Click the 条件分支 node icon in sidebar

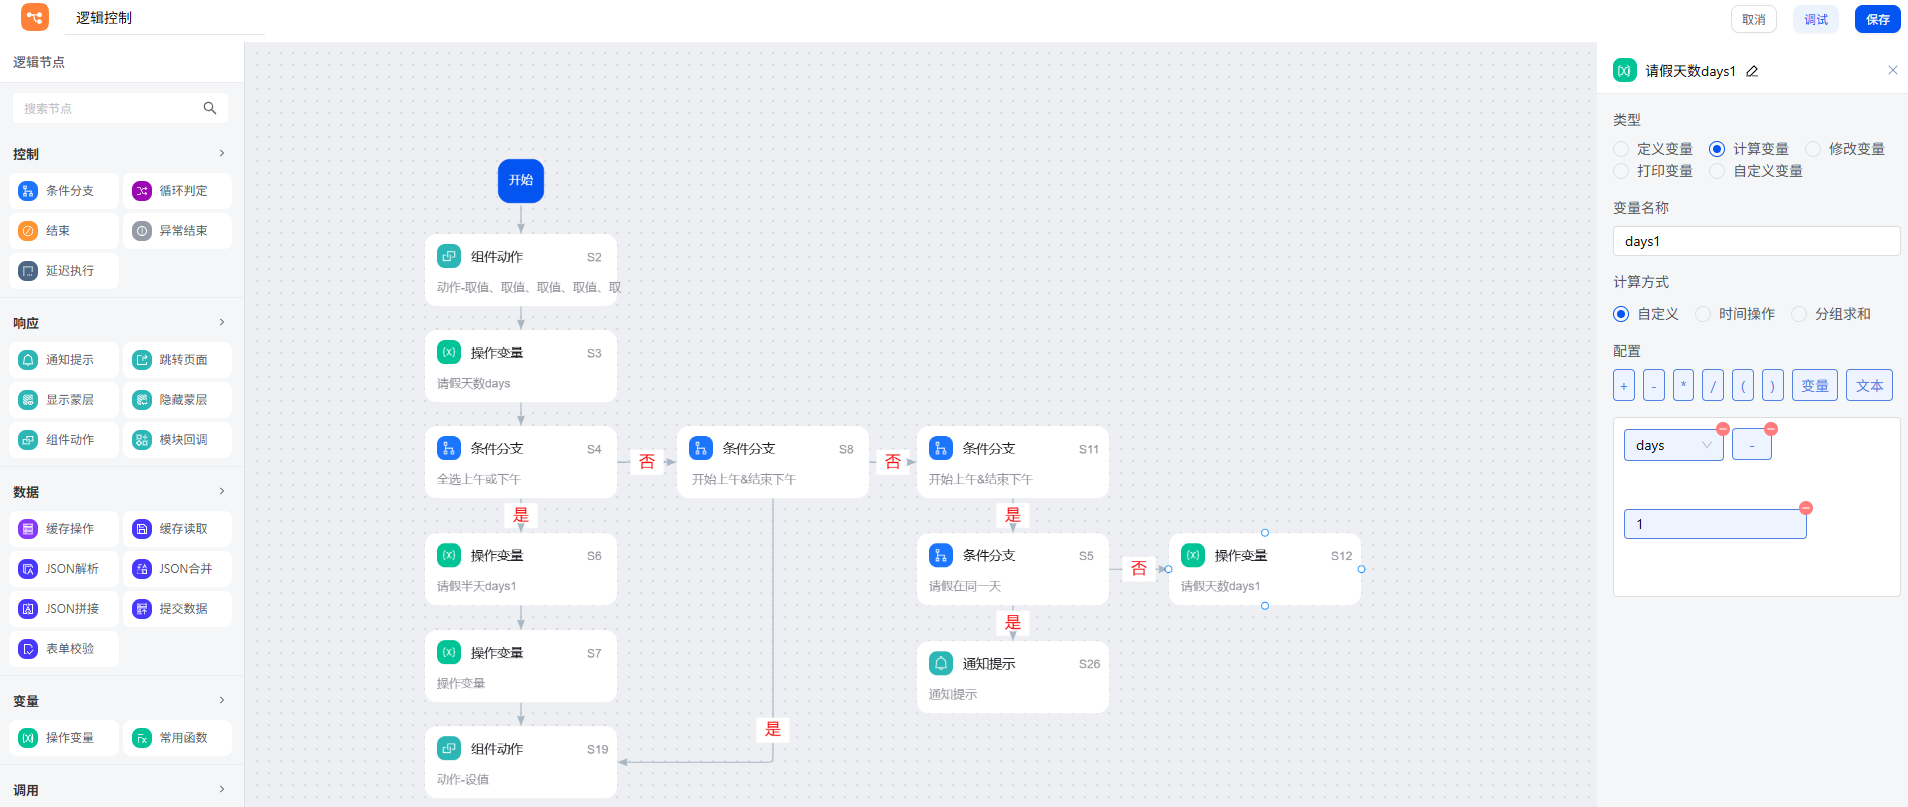28,191
